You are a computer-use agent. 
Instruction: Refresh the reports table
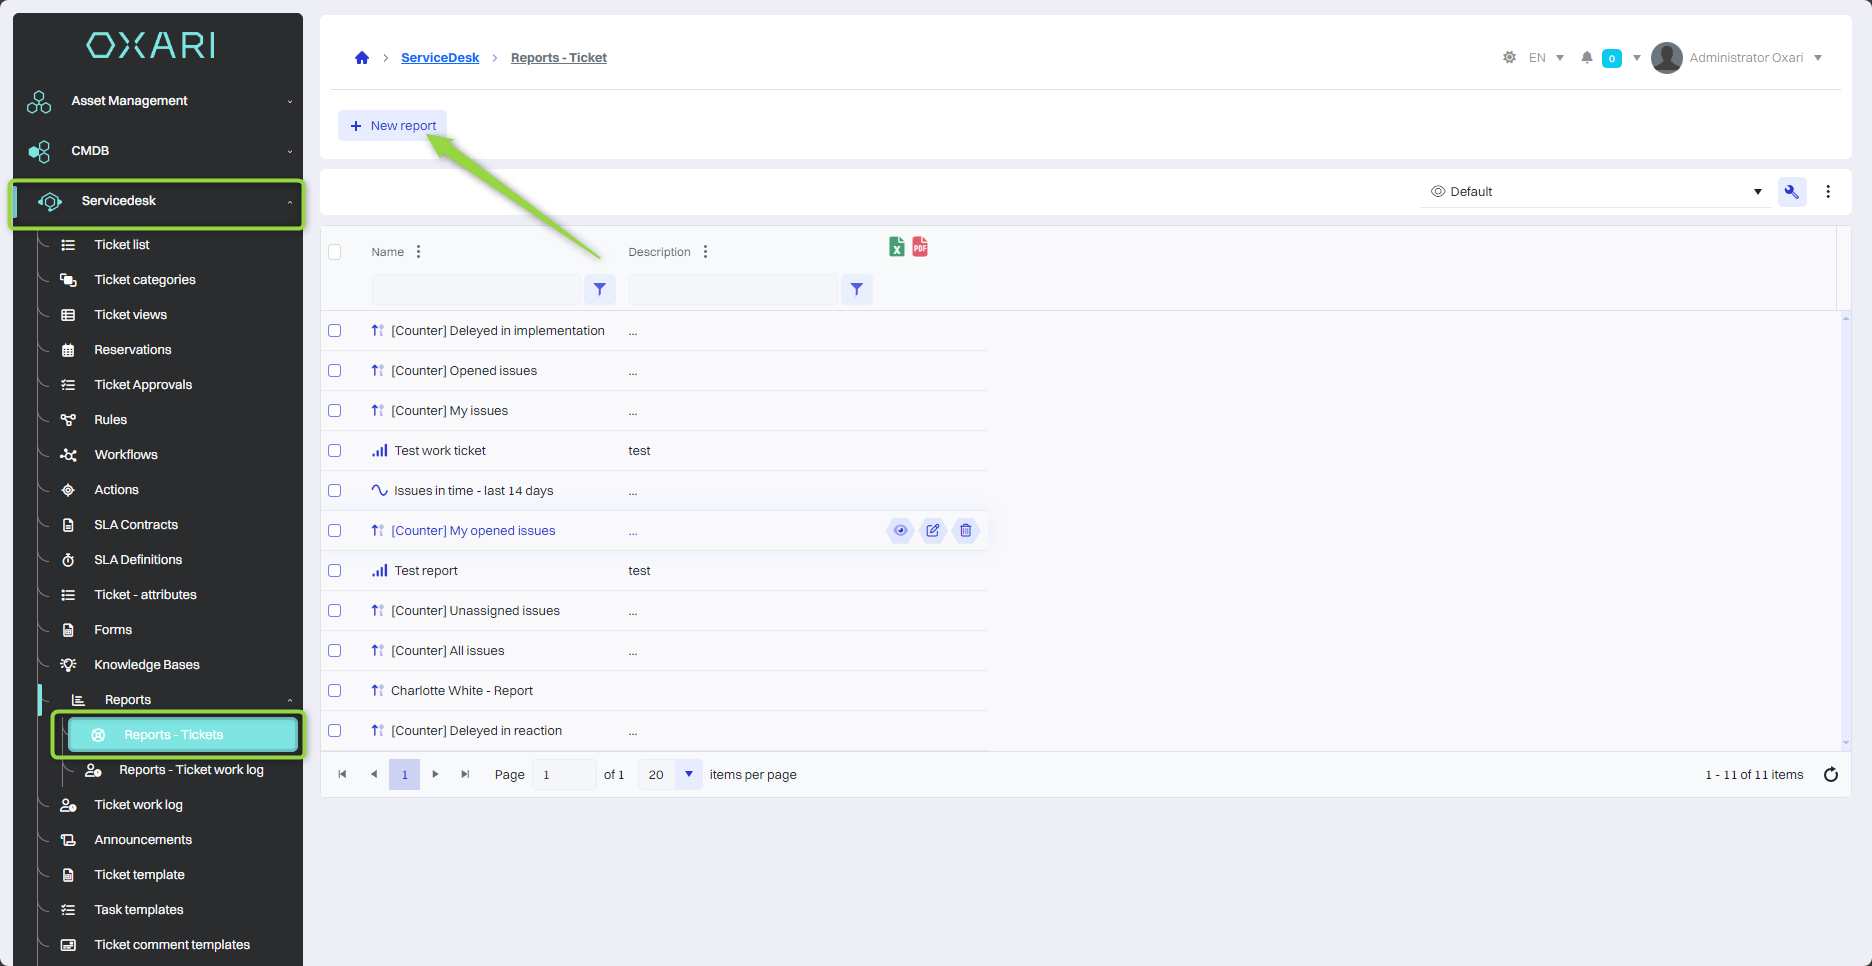[x=1830, y=775]
